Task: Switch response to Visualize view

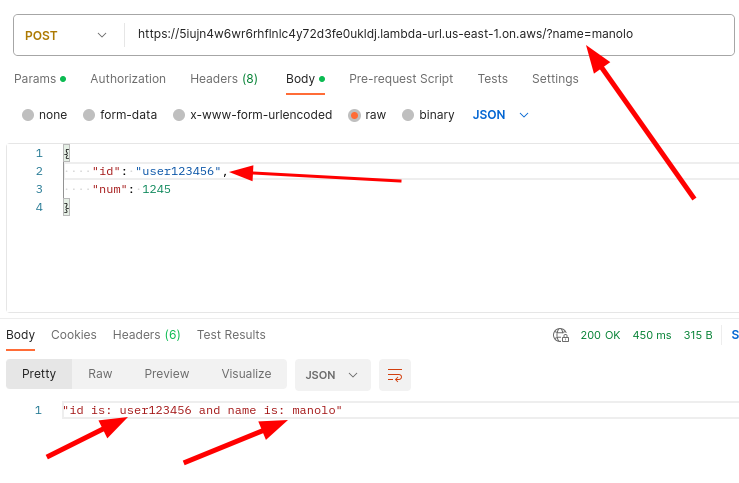Action: (x=246, y=374)
